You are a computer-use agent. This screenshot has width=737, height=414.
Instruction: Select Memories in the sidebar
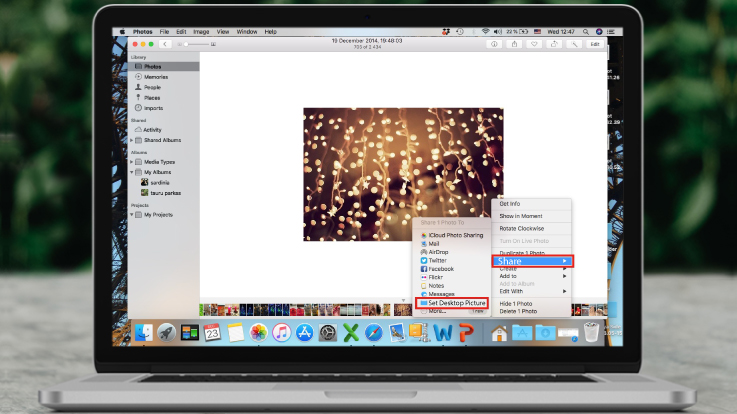tap(155, 77)
